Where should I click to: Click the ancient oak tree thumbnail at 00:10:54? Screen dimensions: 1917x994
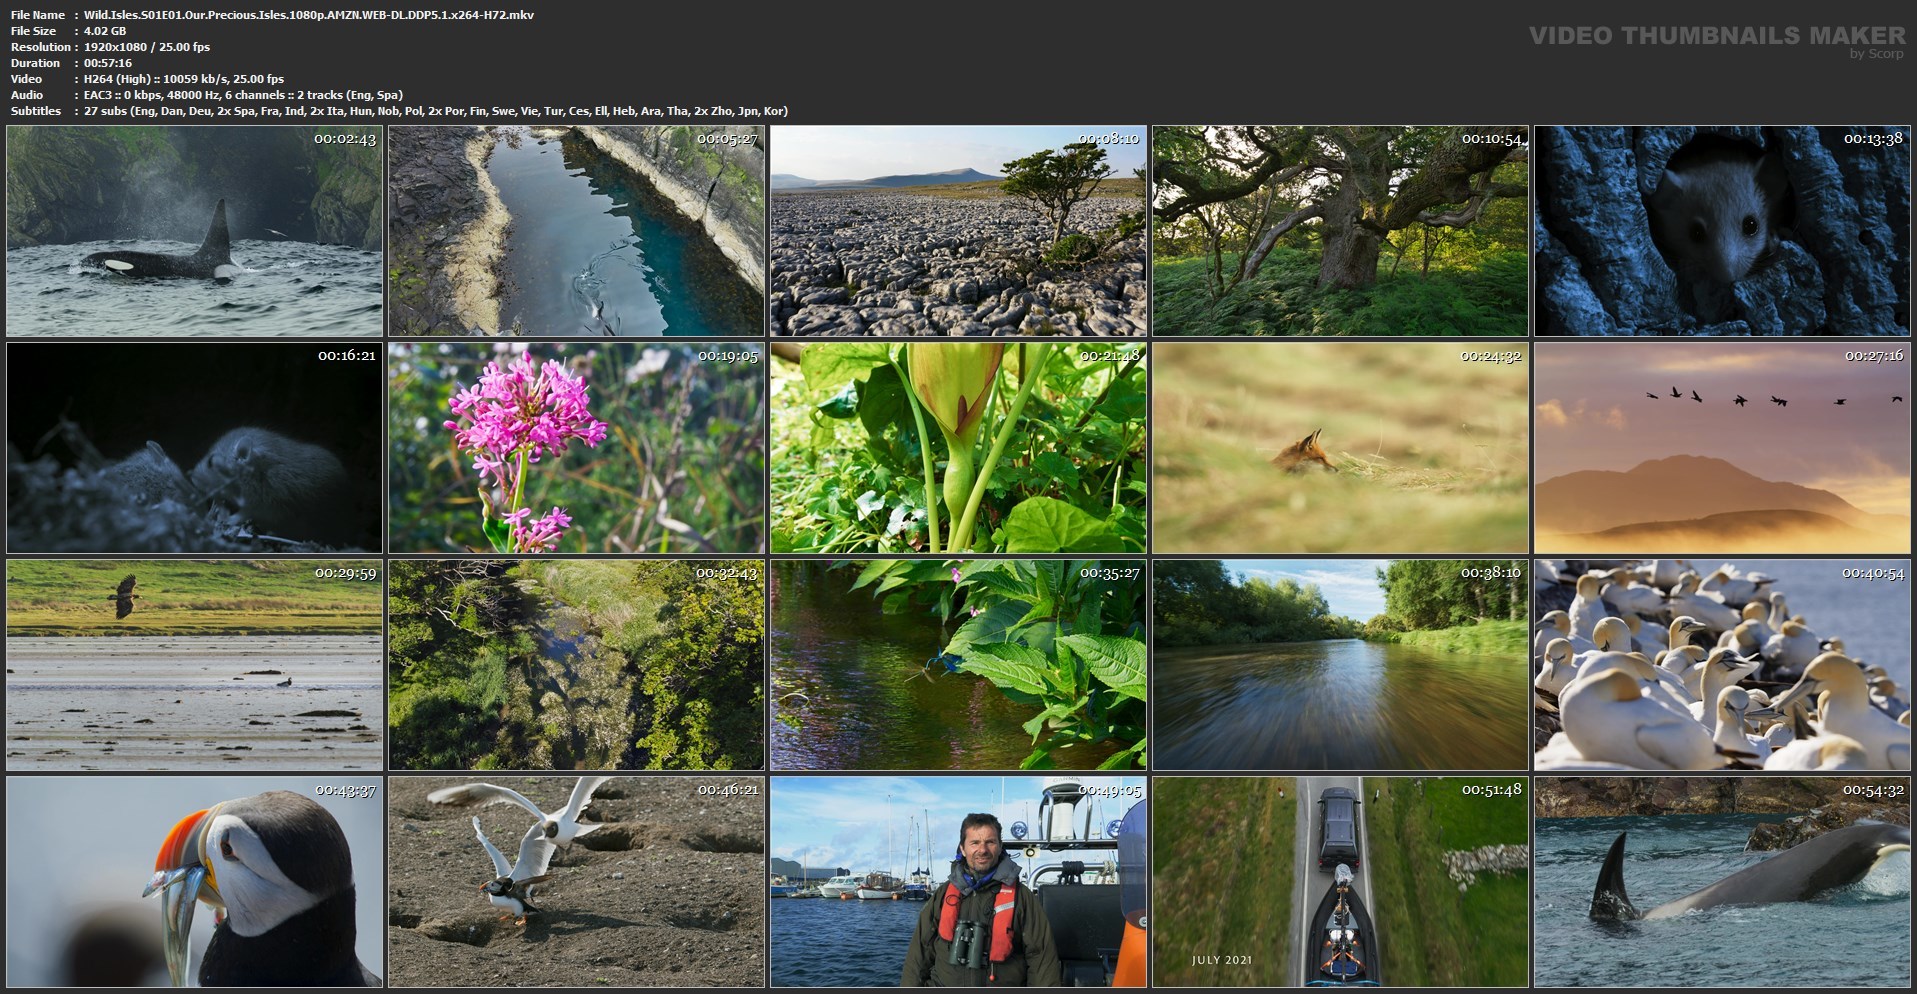tap(1340, 231)
